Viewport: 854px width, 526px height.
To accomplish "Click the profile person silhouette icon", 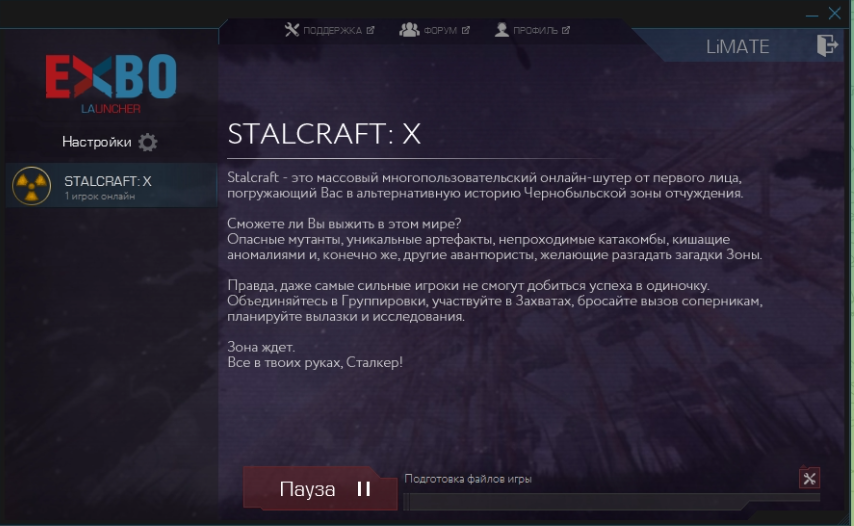I will coord(502,30).
